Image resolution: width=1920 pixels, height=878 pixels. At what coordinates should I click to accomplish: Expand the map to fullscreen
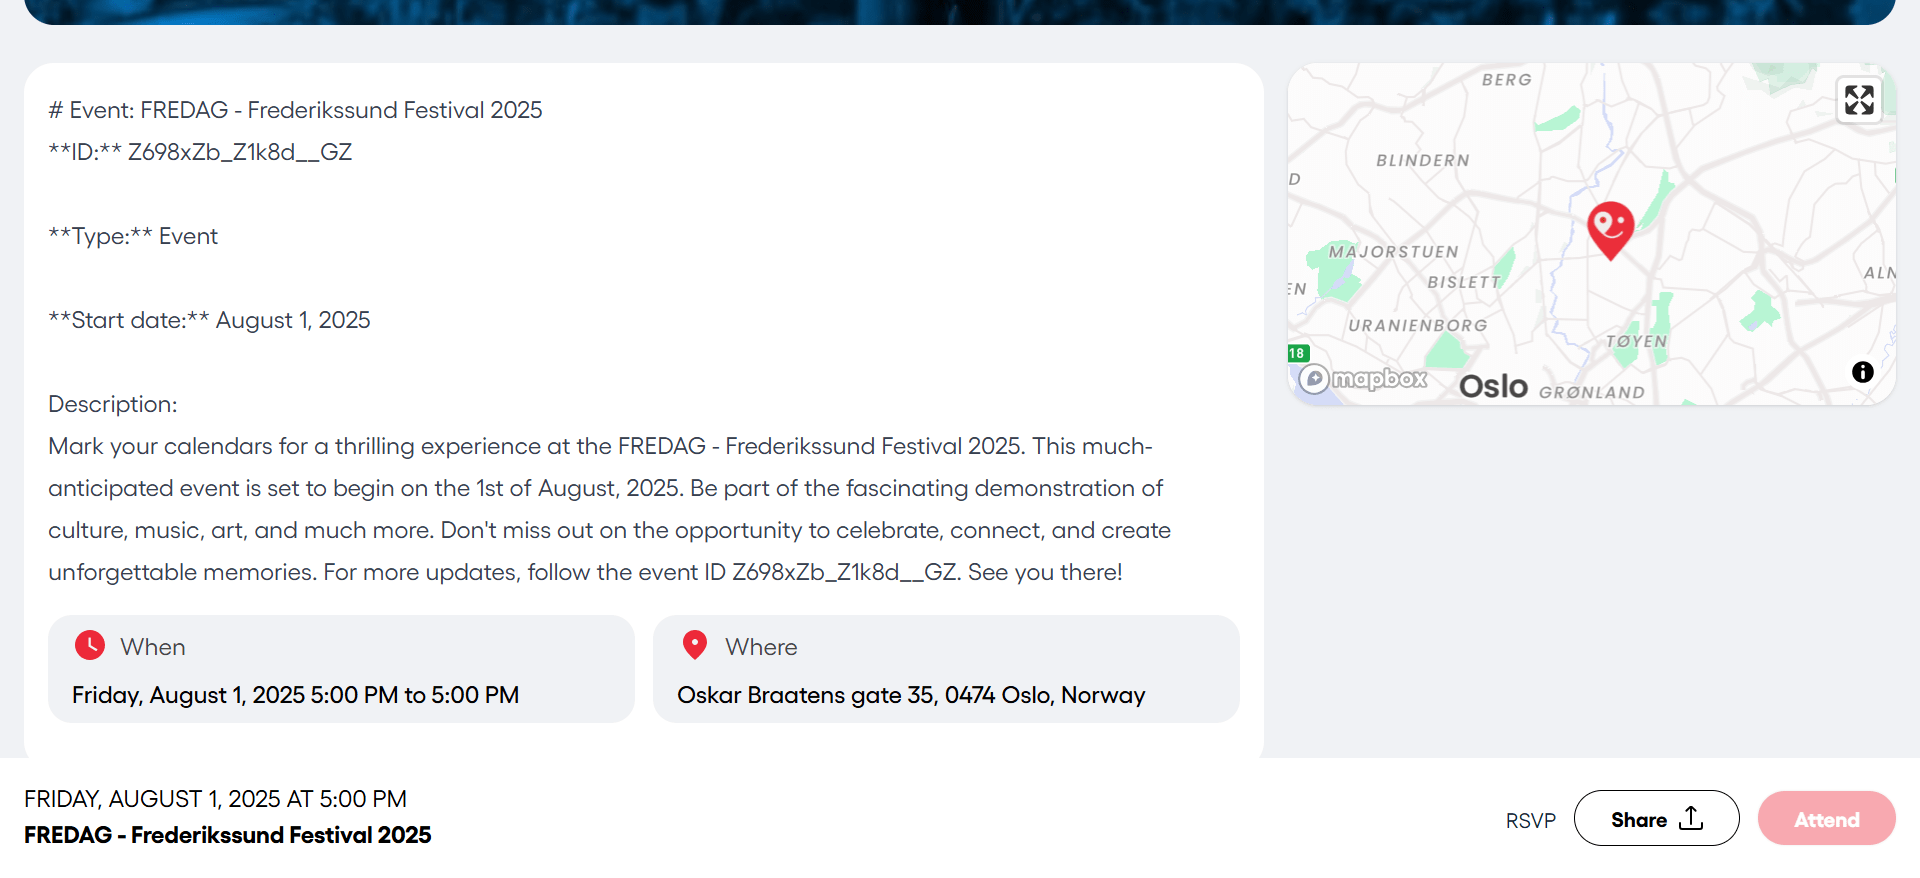tap(1859, 100)
